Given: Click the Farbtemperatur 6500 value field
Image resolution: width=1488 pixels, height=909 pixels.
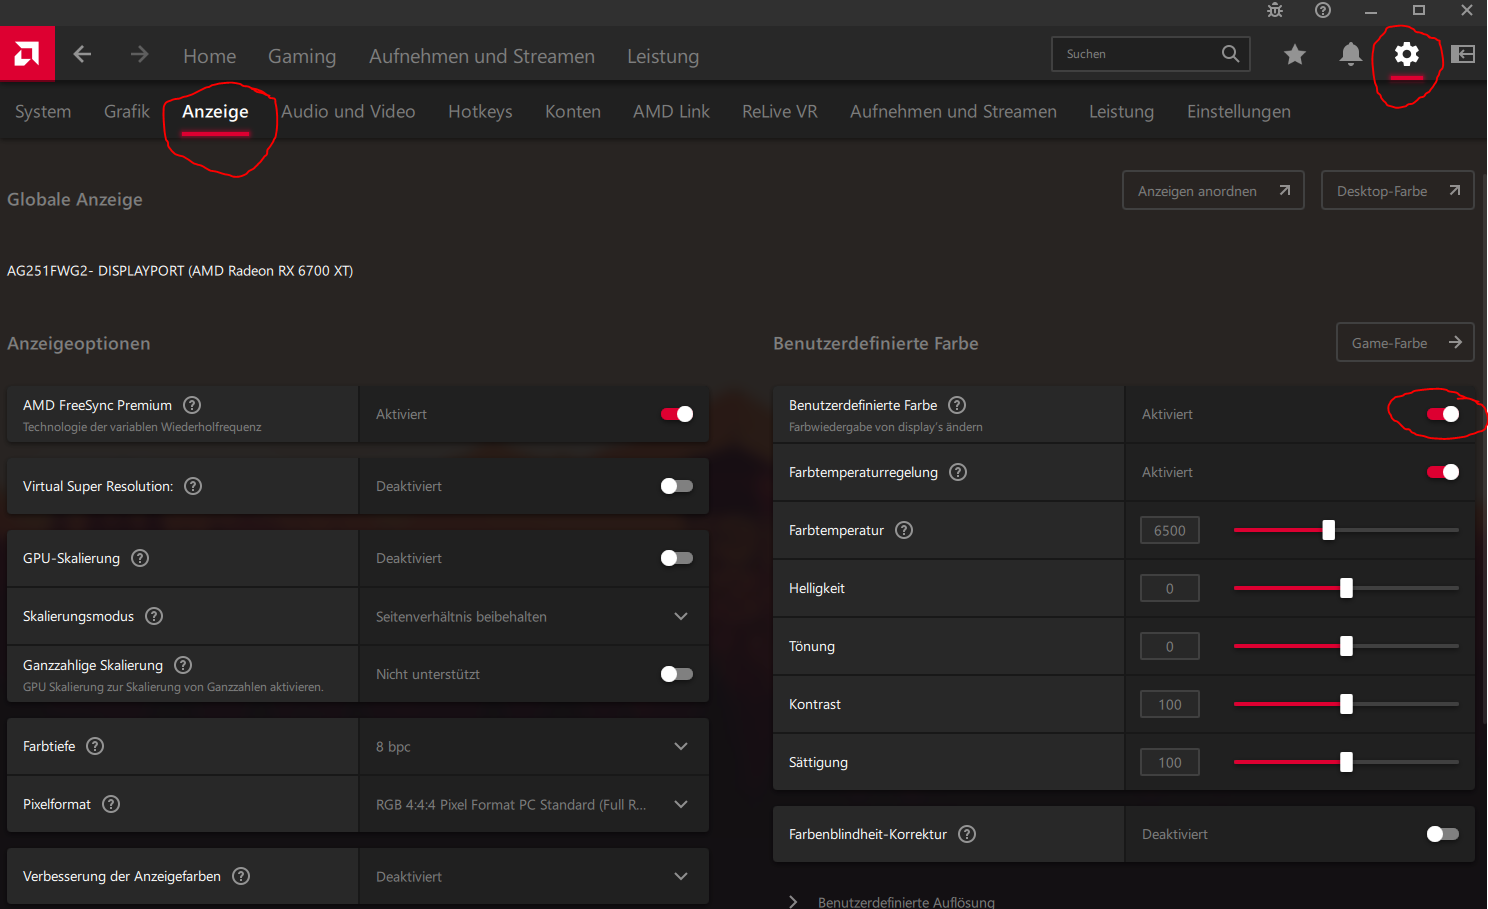Looking at the screenshot, I should pyautogui.click(x=1169, y=530).
